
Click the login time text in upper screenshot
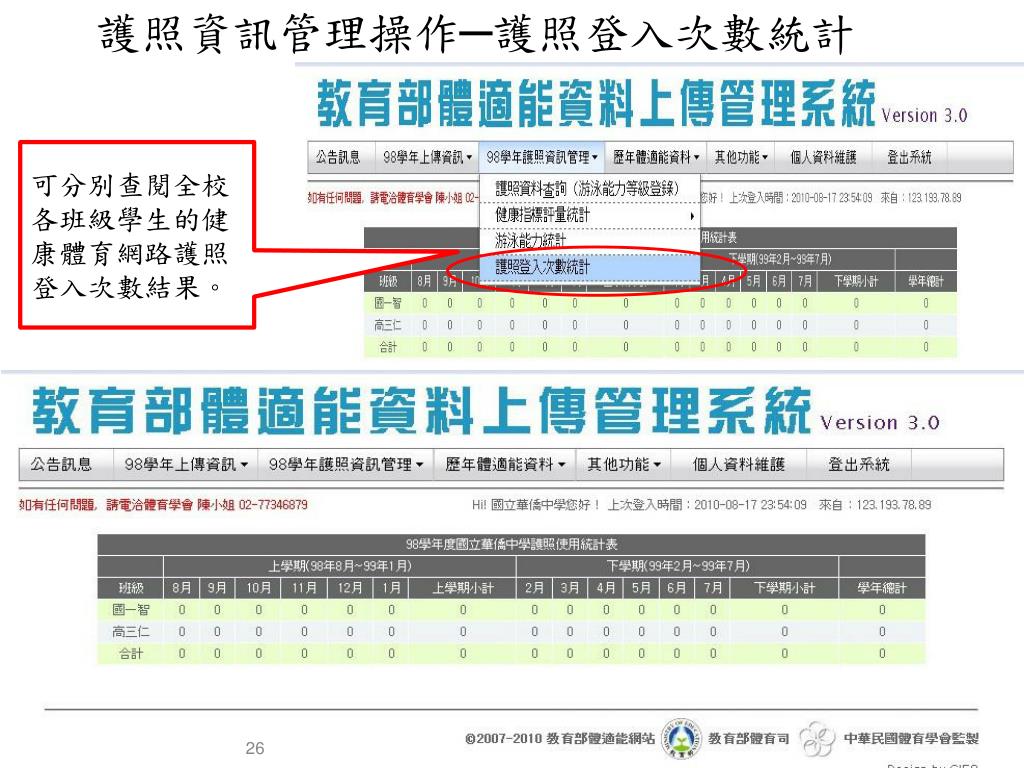coord(801,198)
